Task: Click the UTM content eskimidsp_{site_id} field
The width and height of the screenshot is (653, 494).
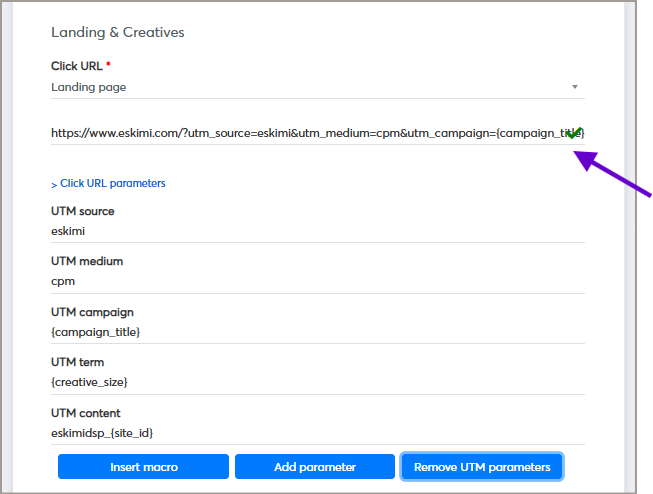Action: click(300, 433)
